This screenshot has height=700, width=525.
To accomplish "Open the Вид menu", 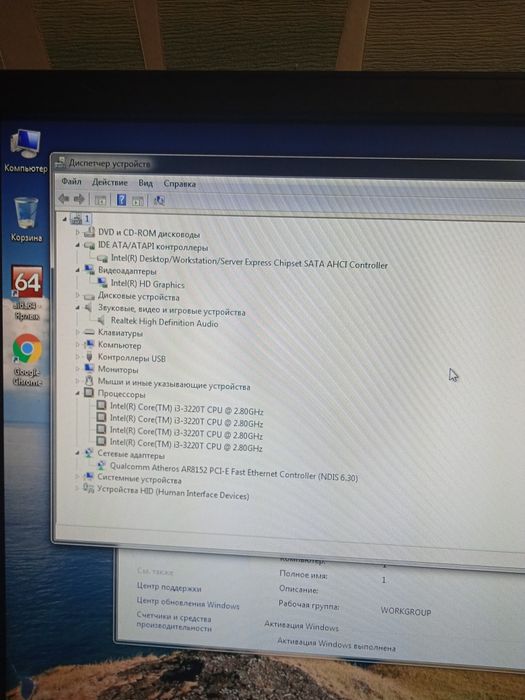I will pyautogui.click(x=146, y=183).
